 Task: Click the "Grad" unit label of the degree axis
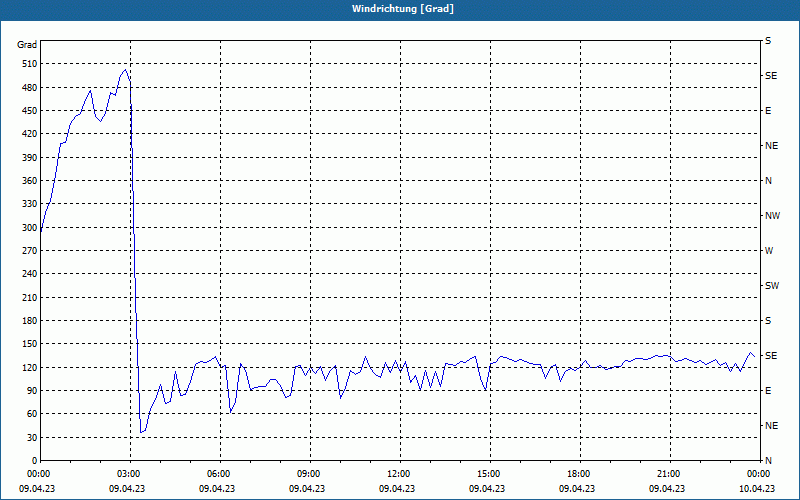pos(27,45)
